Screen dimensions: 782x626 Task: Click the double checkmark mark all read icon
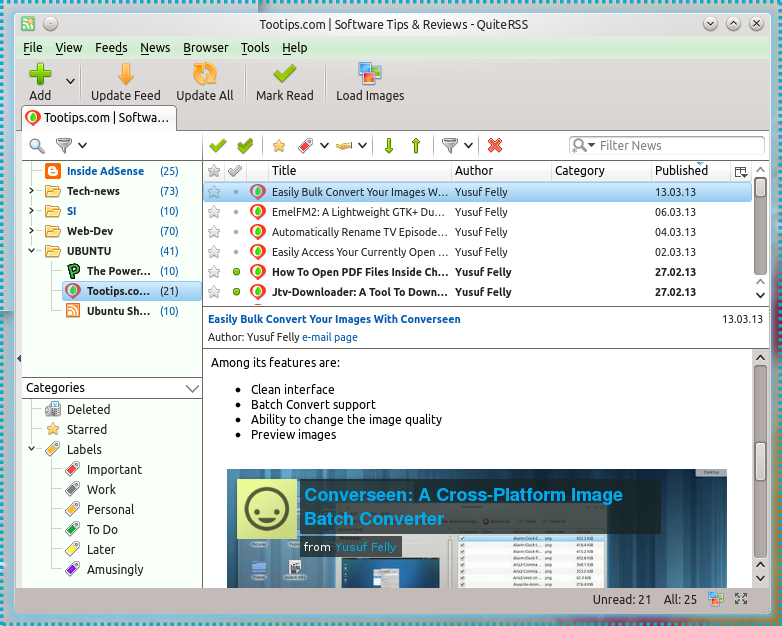(x=245, y=146)
